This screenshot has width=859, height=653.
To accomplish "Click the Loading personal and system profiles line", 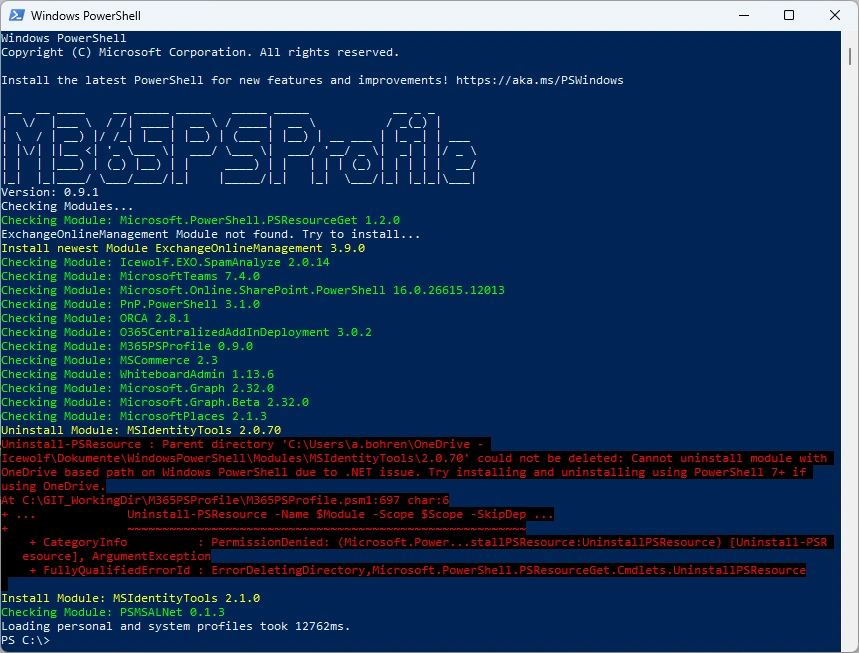I will pos(175,626).
